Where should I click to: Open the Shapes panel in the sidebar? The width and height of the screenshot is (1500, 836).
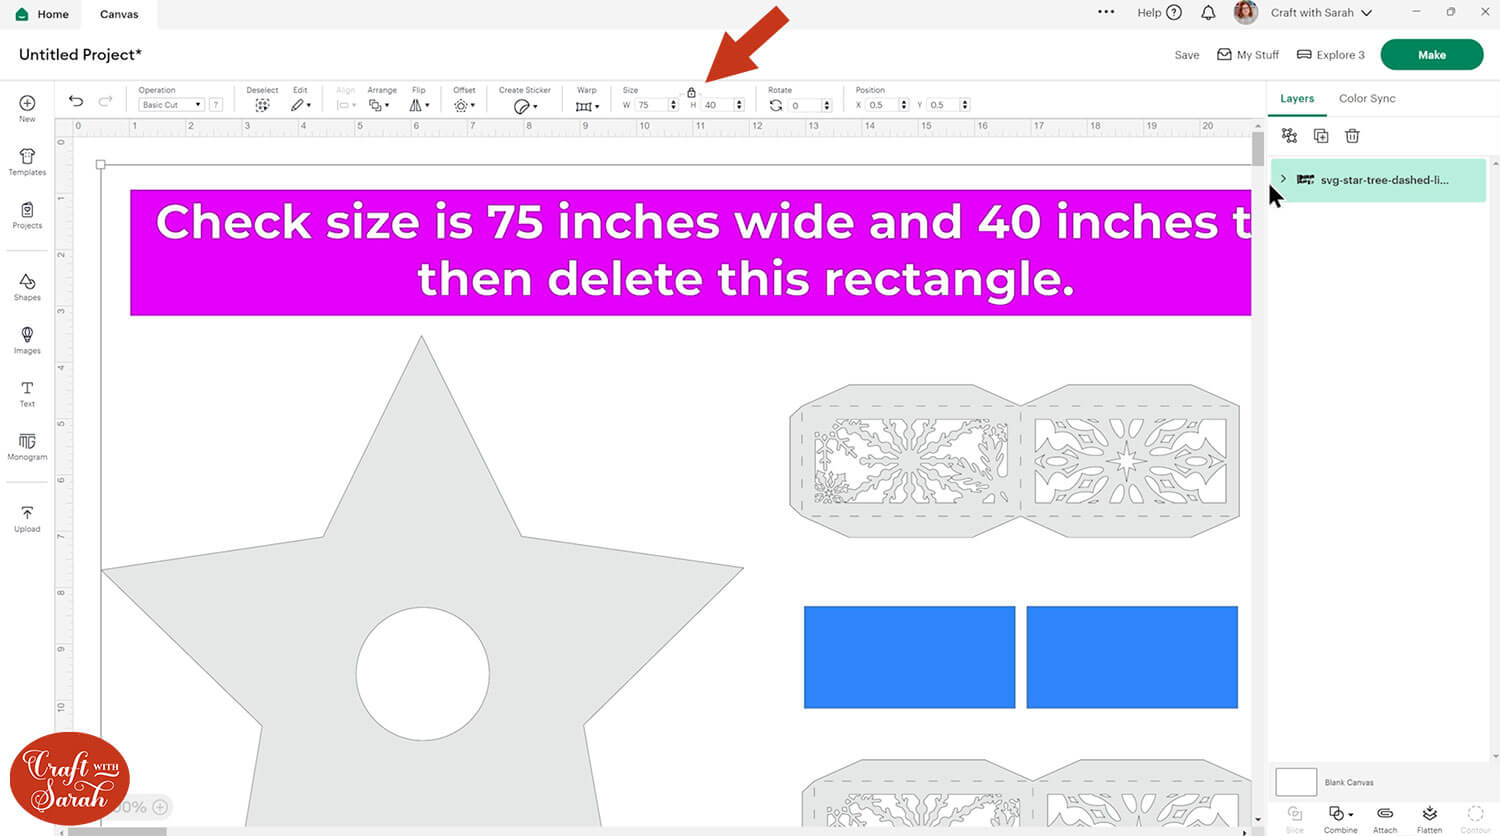[x=27, y=286]
